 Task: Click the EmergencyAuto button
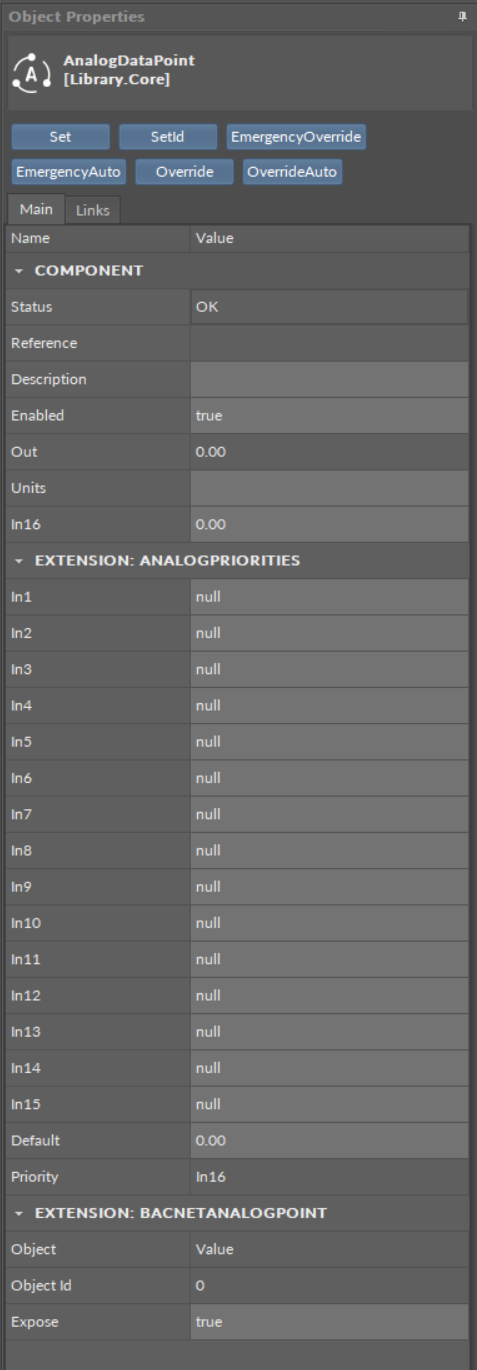coord(69,172)
